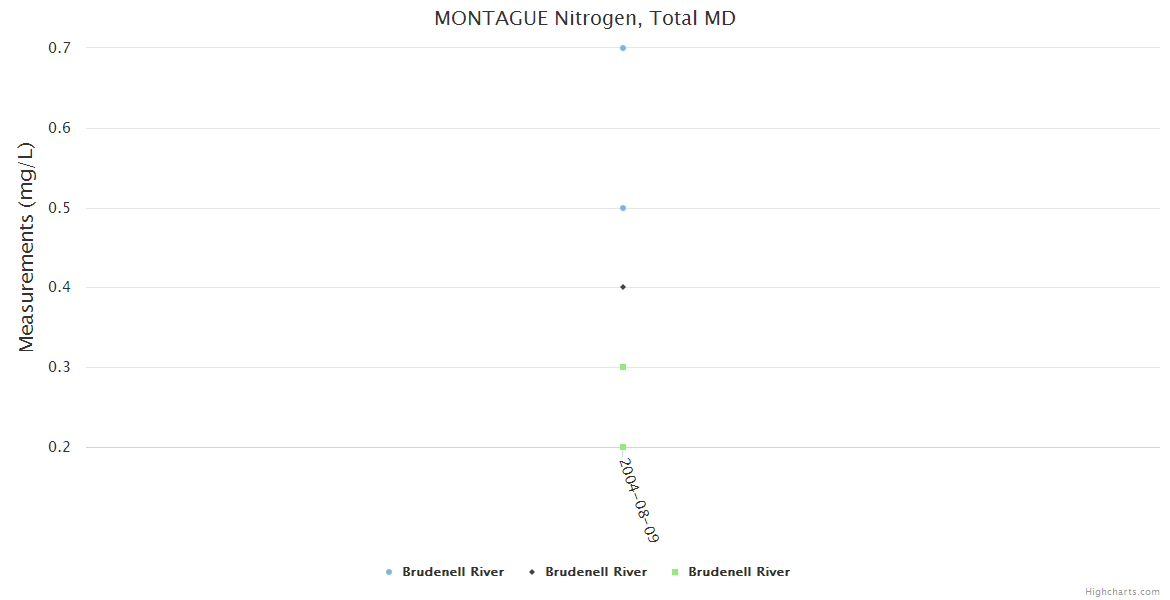Click the 2004-08-09 date axis label
Viewport: 1170px width, 600px height.
click(x=638, y=500)
